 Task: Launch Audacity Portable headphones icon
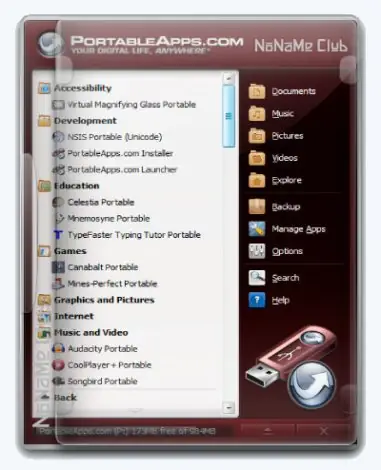click(58, 349)
